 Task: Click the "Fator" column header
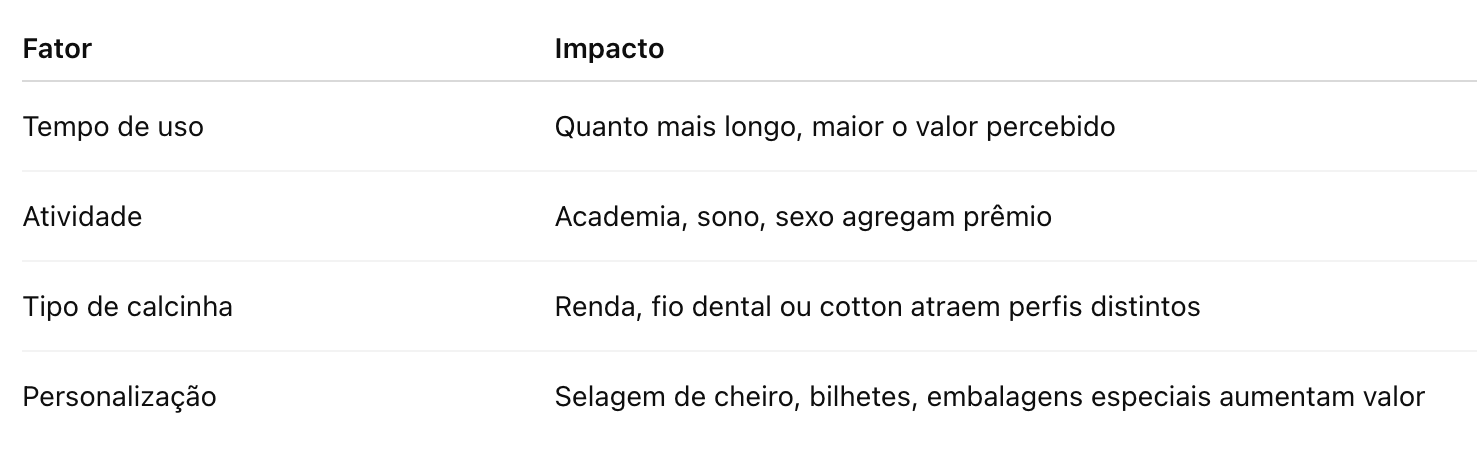click(x=57, y=49)
